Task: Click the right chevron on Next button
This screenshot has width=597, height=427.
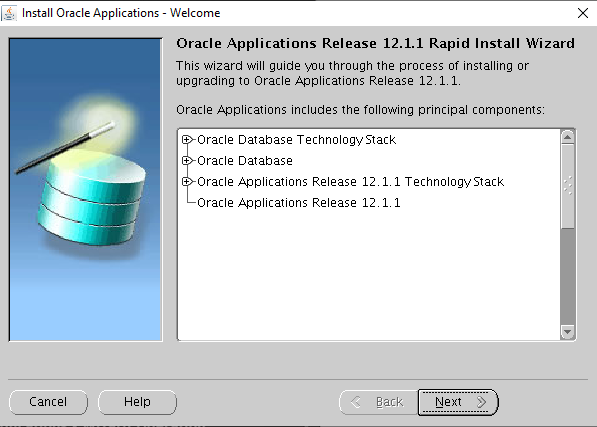Action: 482,402
